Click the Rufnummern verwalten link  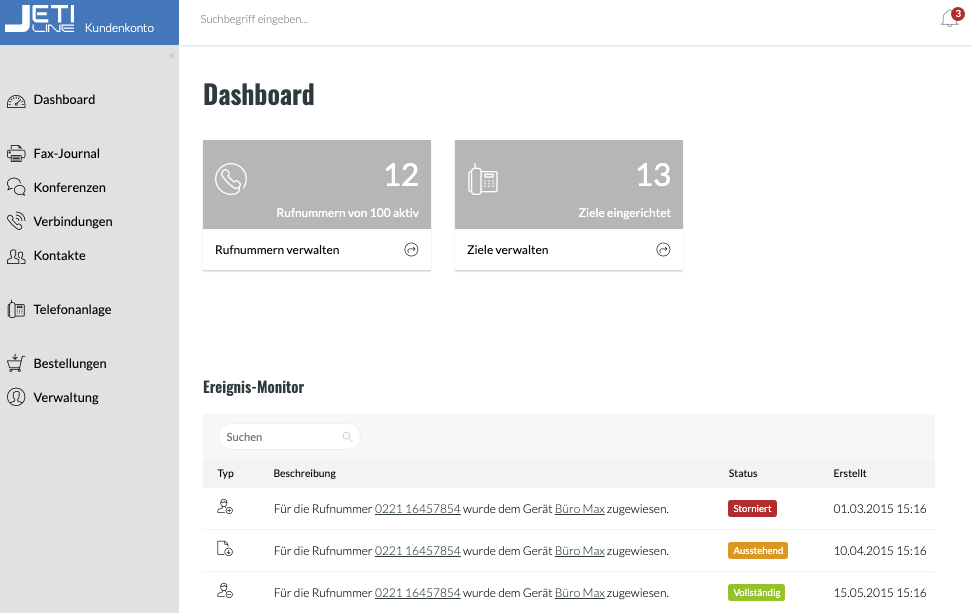277,250
